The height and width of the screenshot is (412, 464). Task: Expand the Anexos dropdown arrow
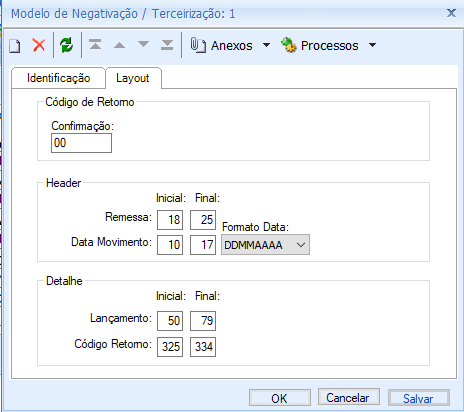266,45
